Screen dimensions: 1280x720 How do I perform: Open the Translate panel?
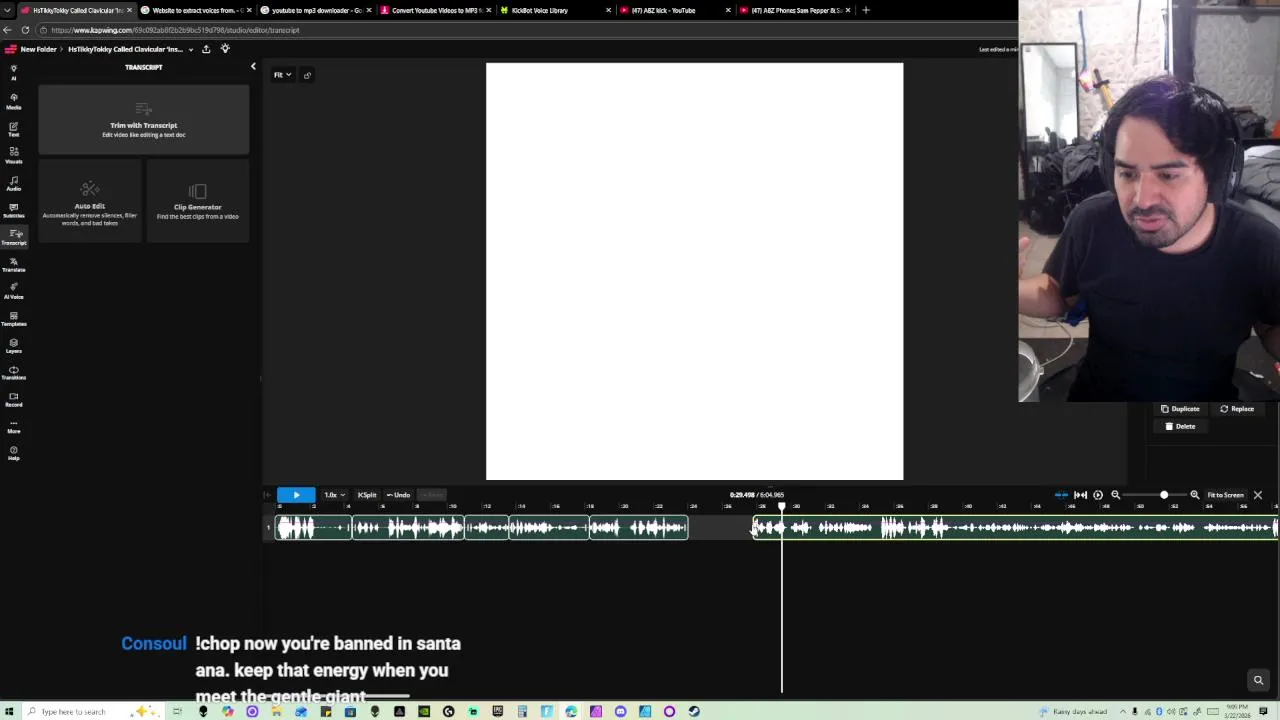(13, 264)
